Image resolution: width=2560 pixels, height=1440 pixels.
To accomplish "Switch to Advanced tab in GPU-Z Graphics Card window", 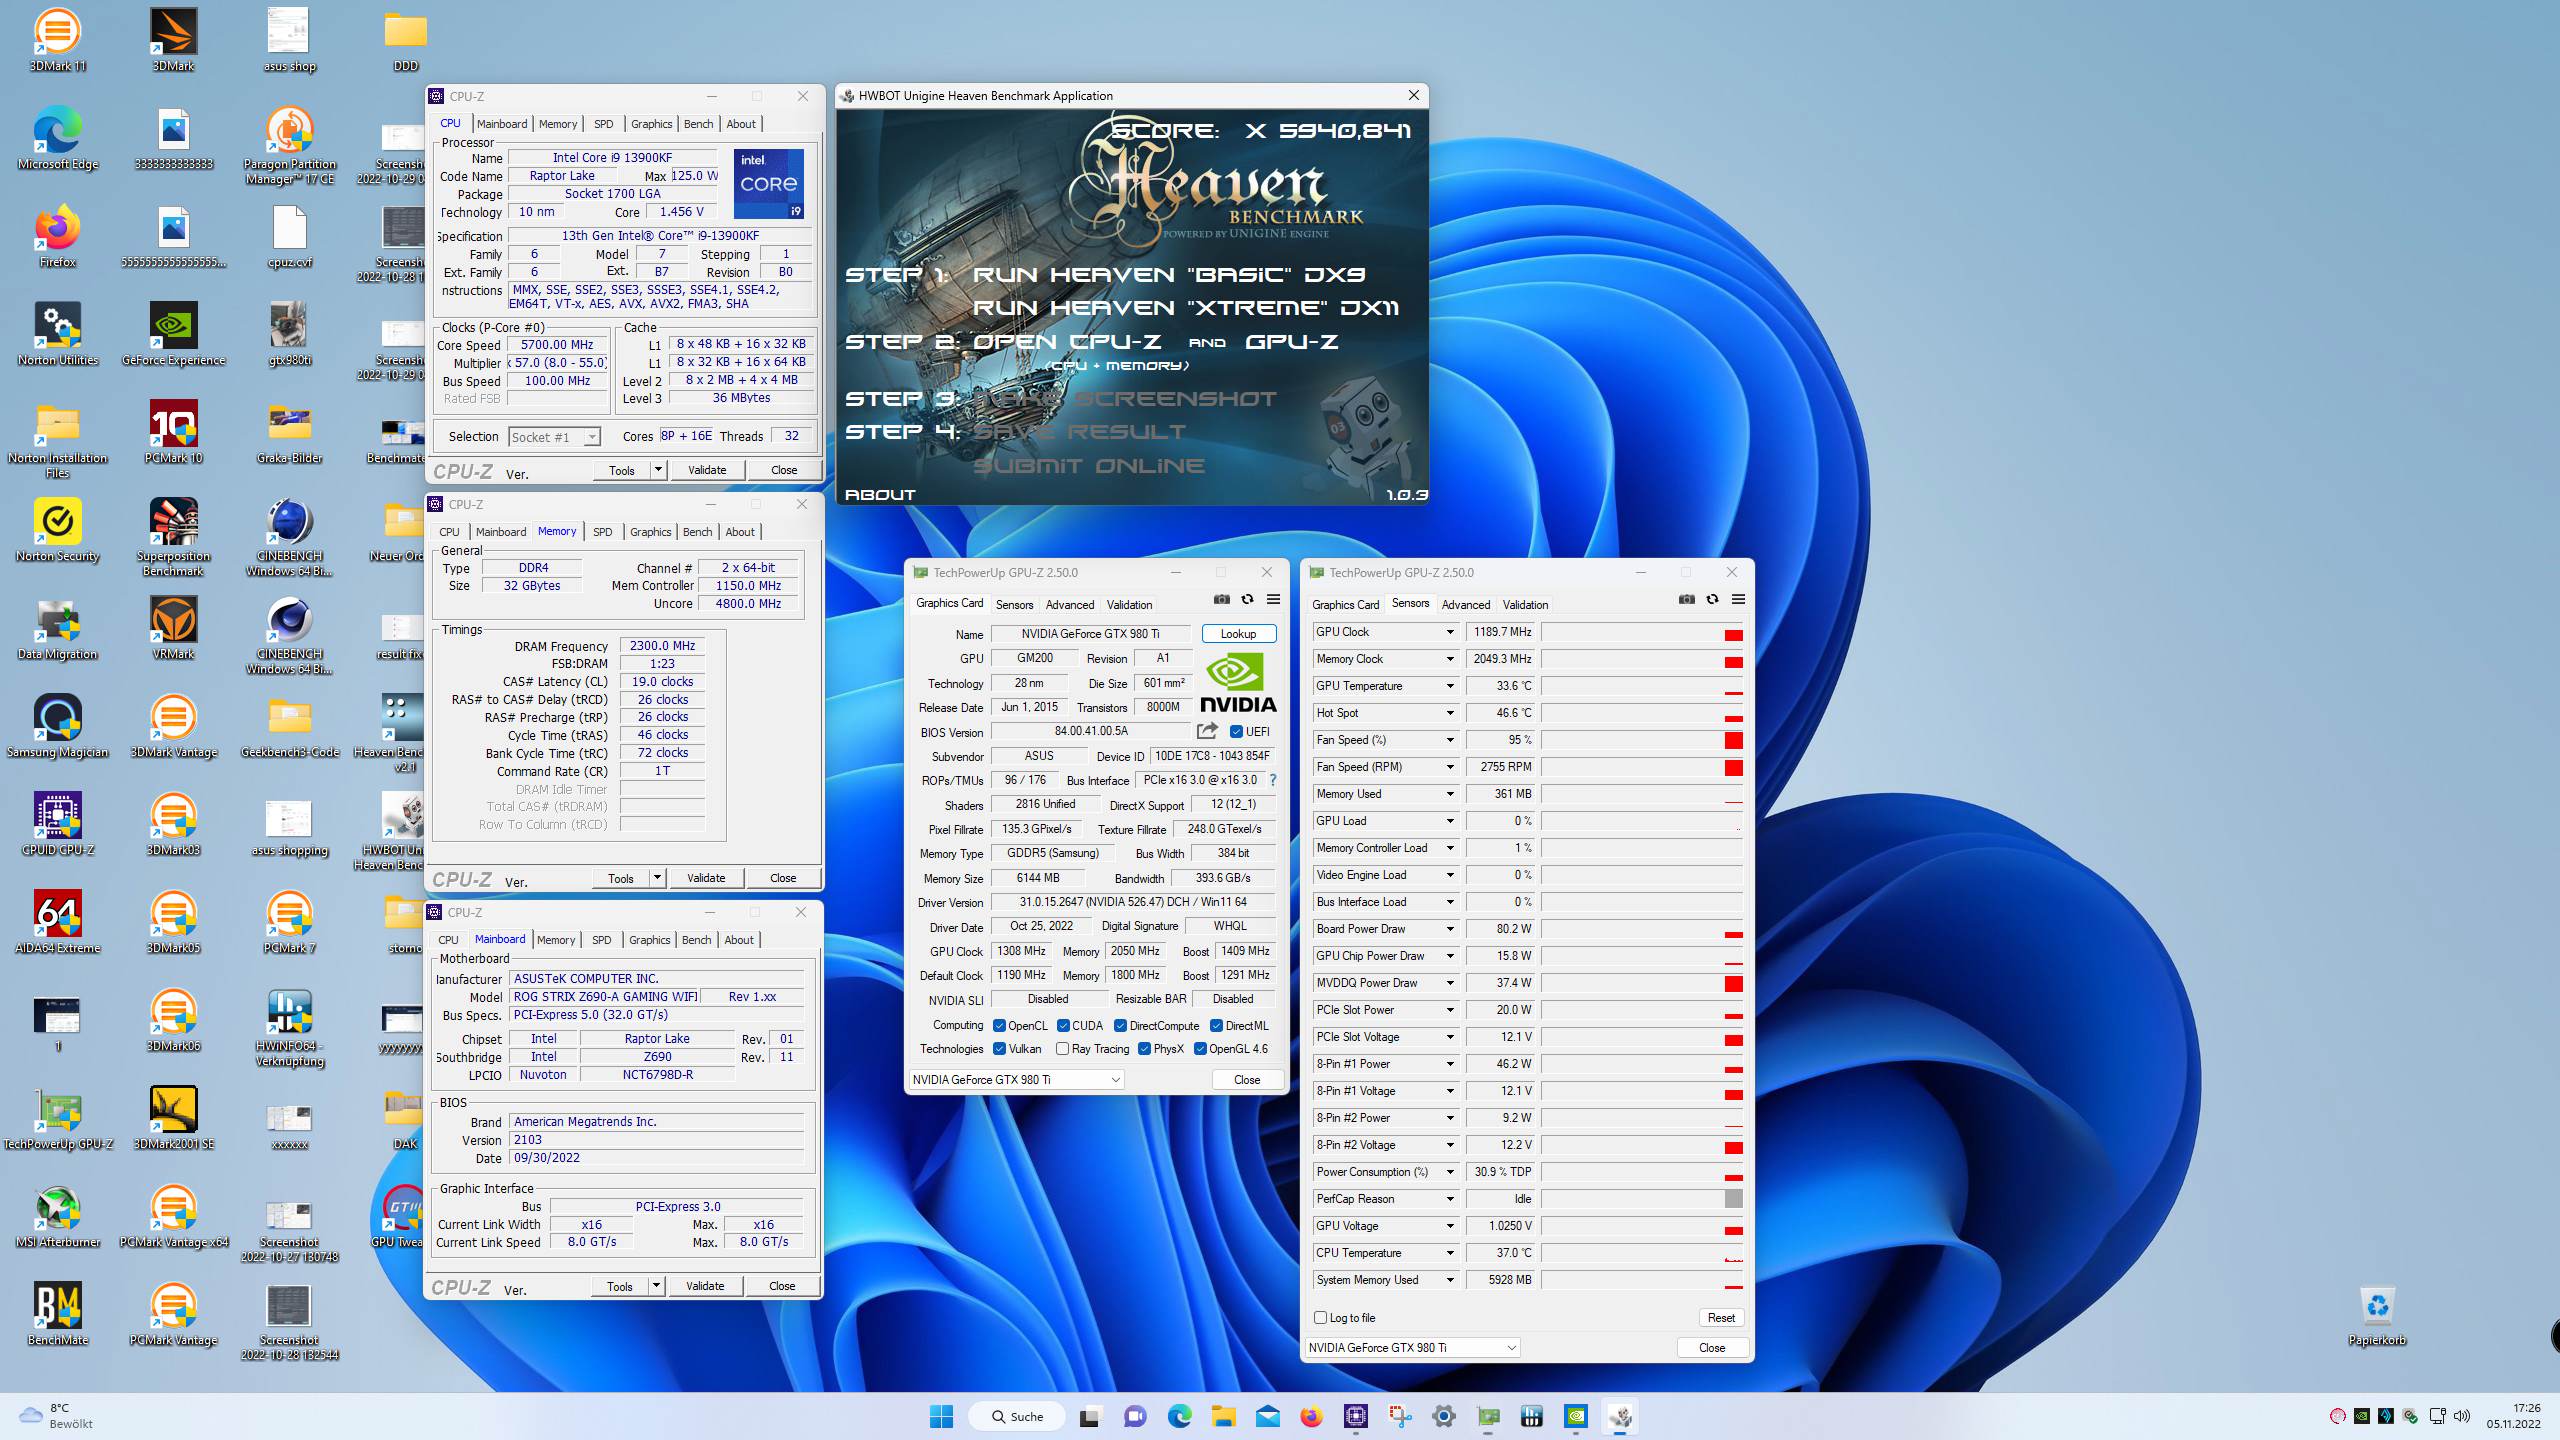I will [1069, 605].
